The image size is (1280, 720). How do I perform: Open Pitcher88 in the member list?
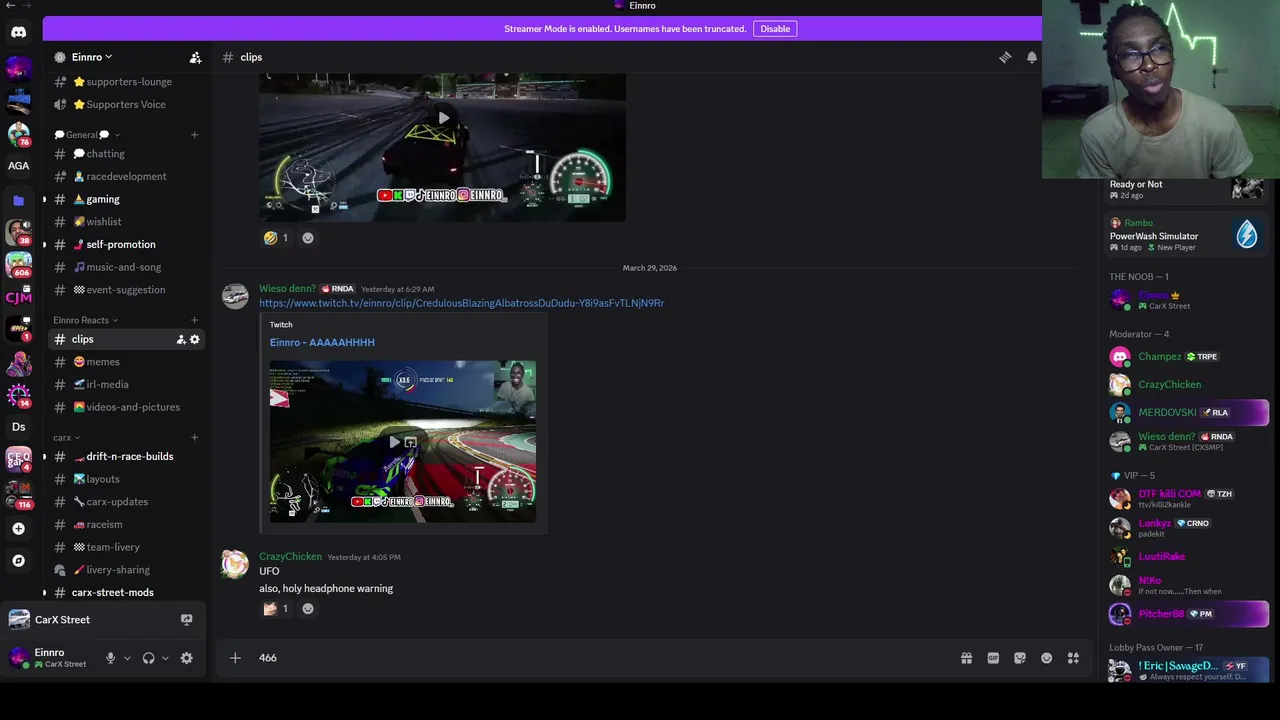(1188, 614)
